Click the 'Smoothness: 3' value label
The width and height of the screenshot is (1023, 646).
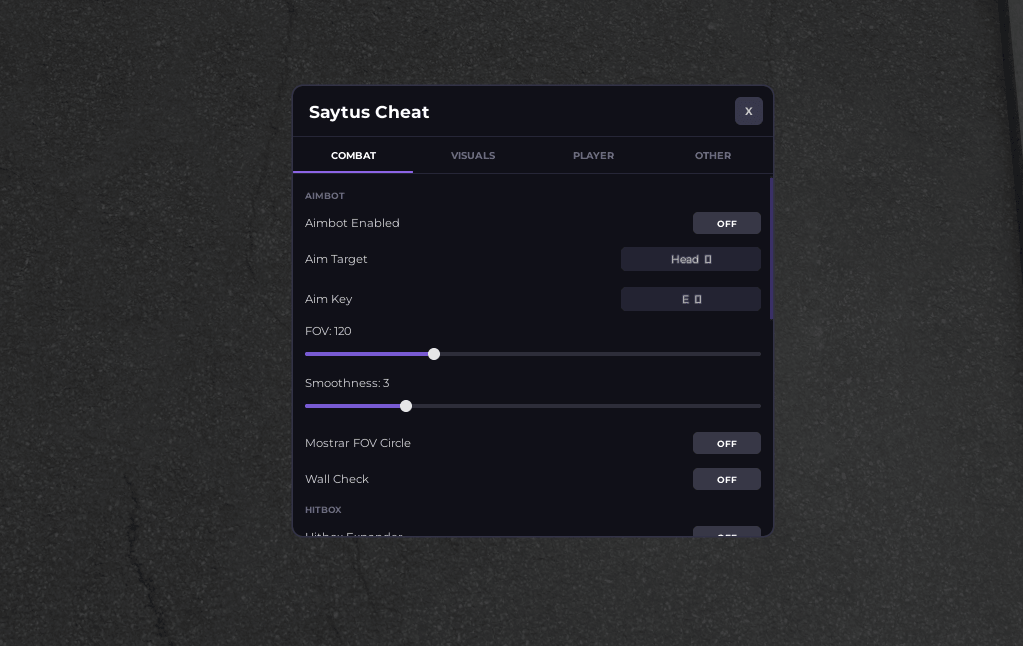coord(346,383)
